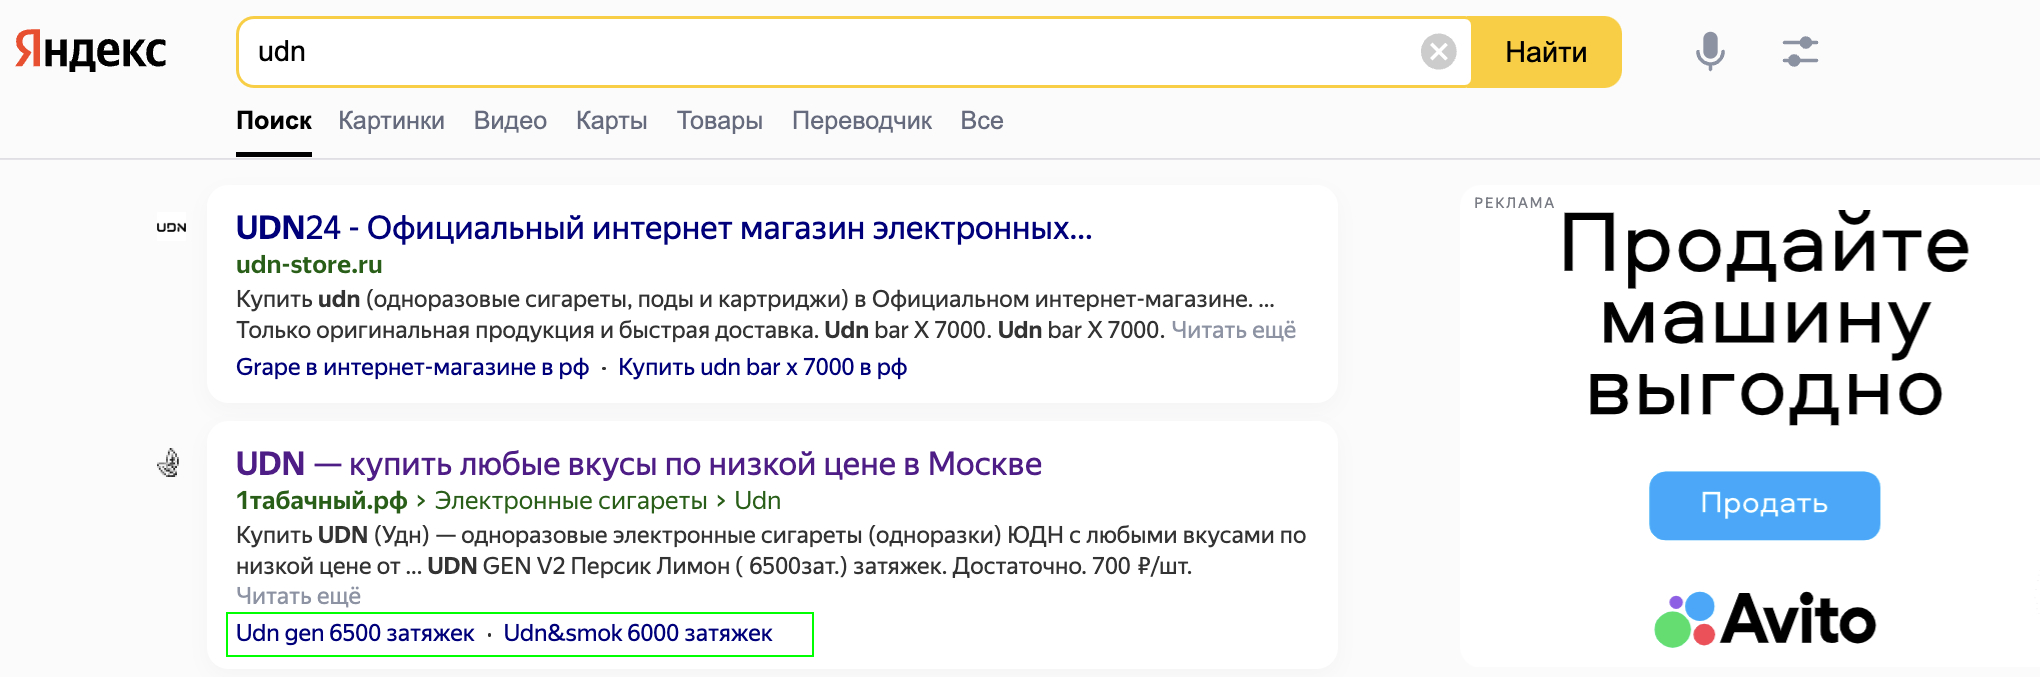
Task: Click the Avito logo in the ad
Action: click(x=1765, y=619)
